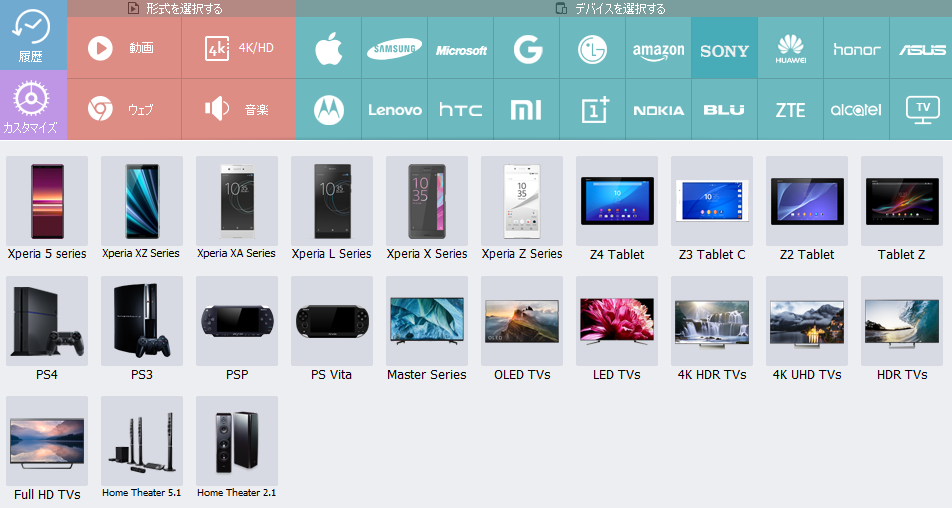Select the 動画 video format category
Viewport: 952px width, 508px height.
(124, 48)
